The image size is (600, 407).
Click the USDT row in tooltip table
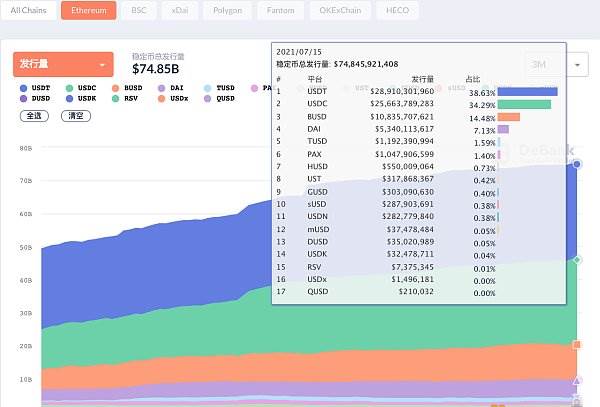point(417,91)
